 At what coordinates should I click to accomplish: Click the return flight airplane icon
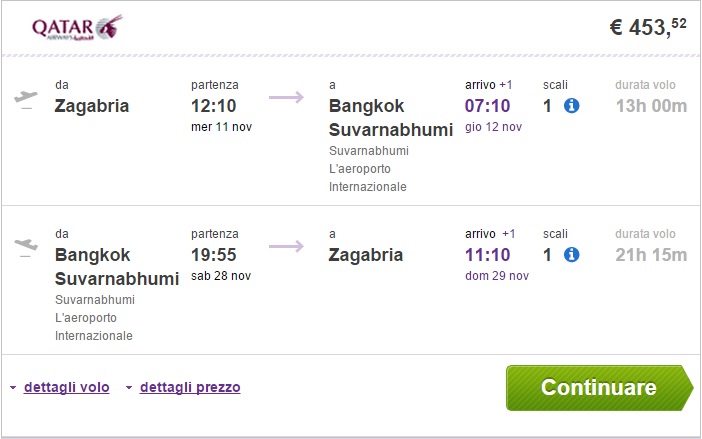point(26,246)
